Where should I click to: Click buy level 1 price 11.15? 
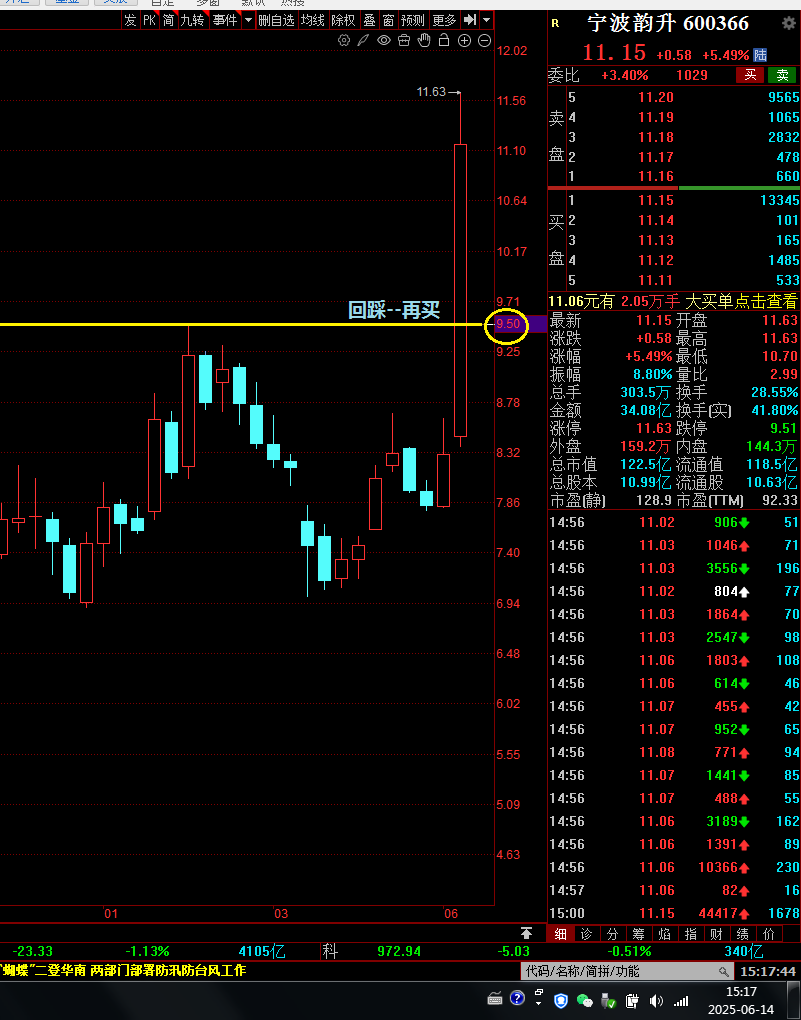click(655, 200)
